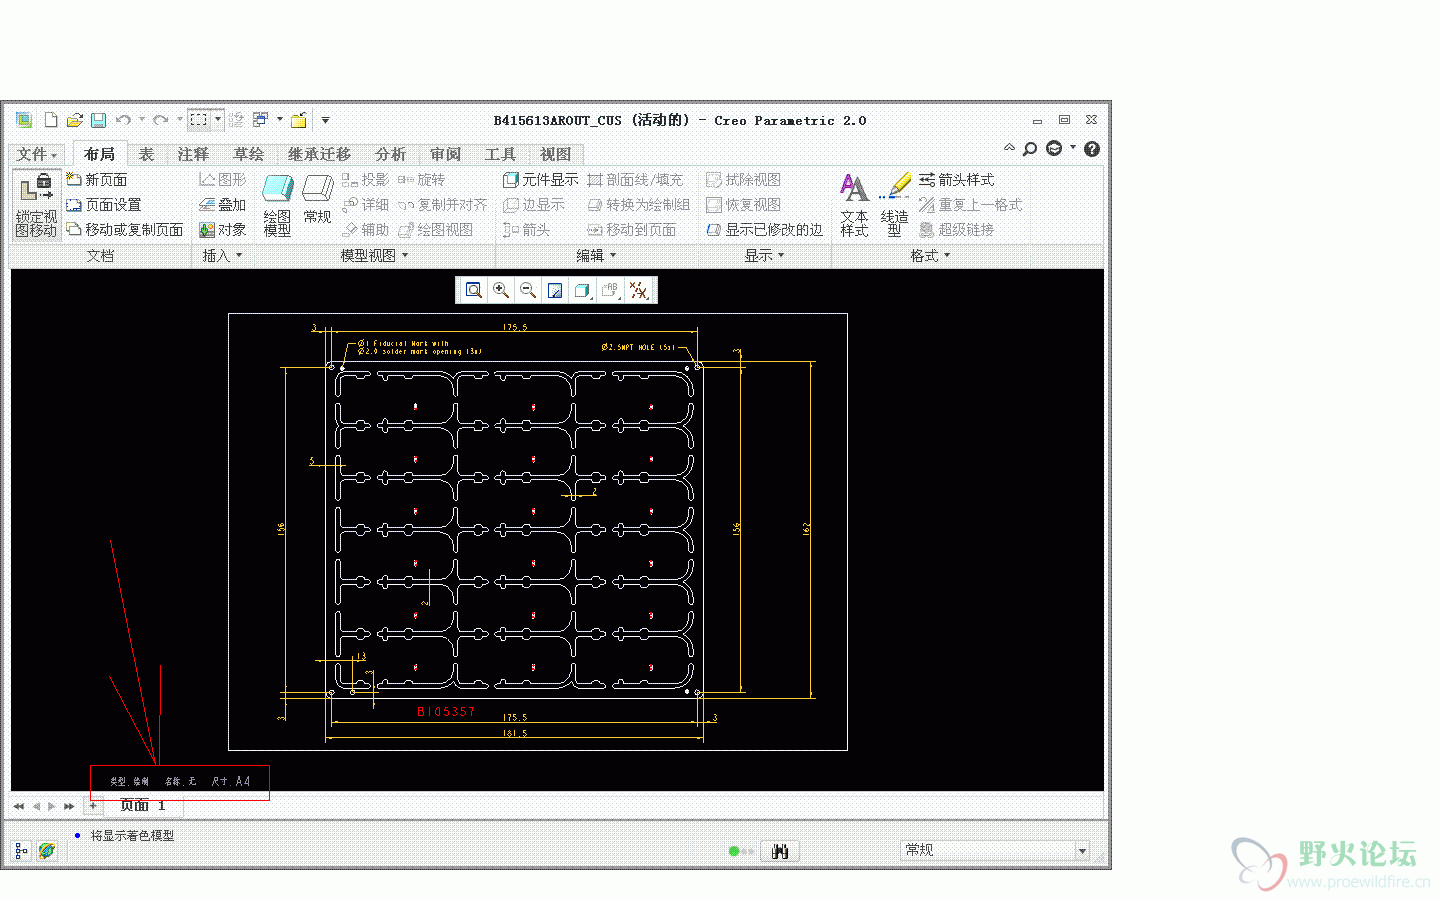Go to the first sheet arrow

point(19,806)
